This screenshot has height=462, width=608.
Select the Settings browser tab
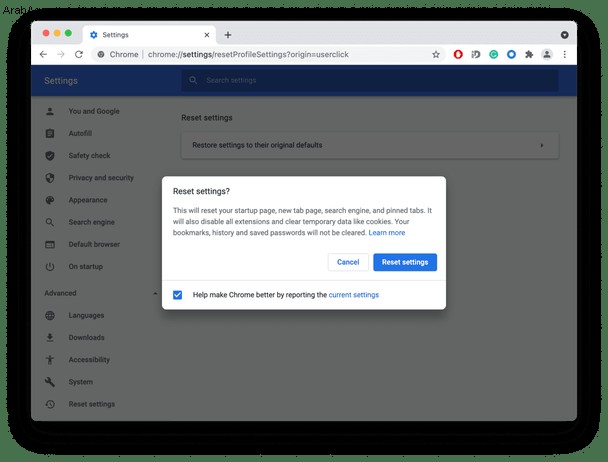pos(149,35)
